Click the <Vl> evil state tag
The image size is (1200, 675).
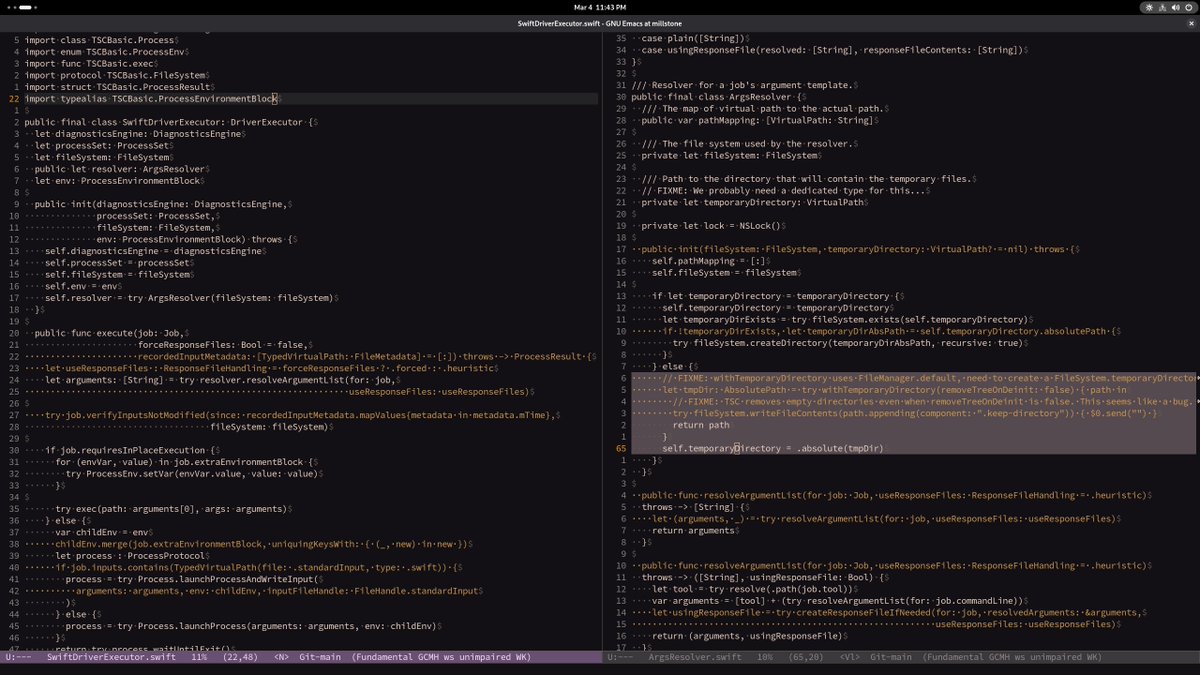pos(850,657)
